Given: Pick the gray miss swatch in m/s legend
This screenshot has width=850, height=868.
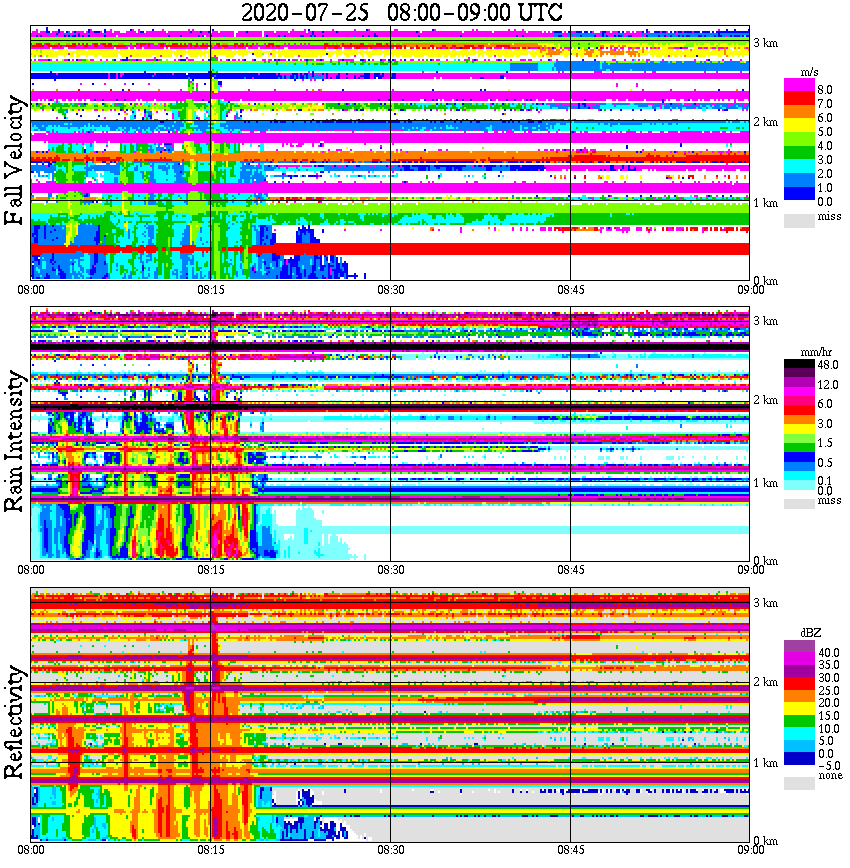Looking at the screenshot, I should [799, 220].
